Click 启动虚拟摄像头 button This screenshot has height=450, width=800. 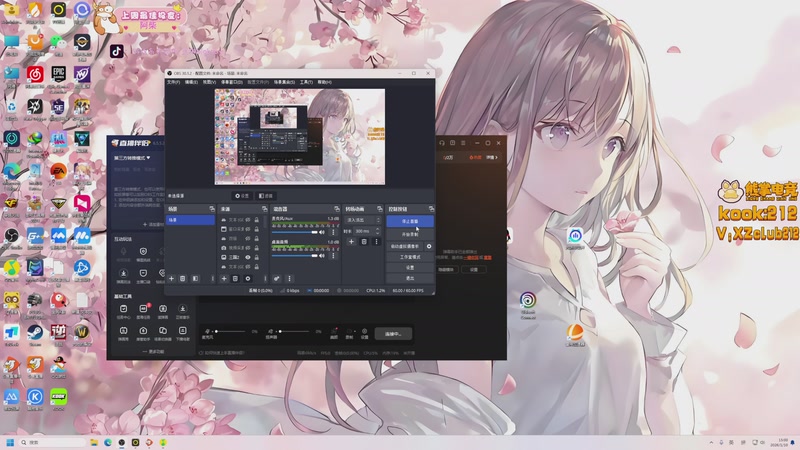[x=405, y=246]
